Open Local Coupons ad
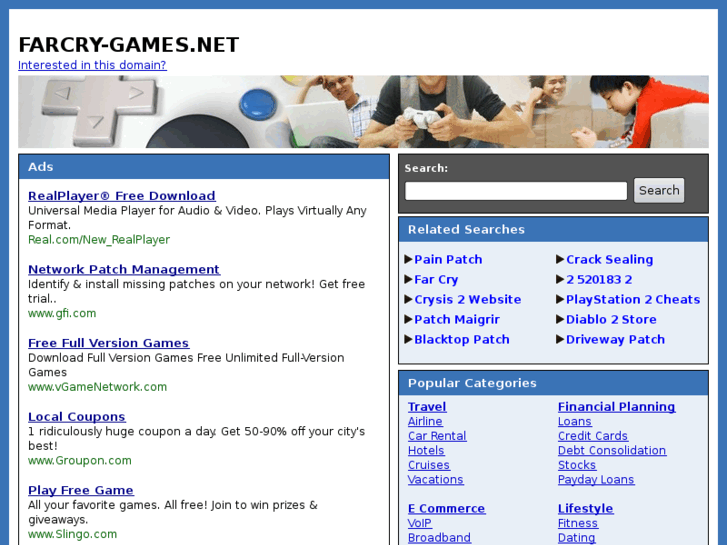Screen dimensions: 727x545 click(x=77, y=417)
